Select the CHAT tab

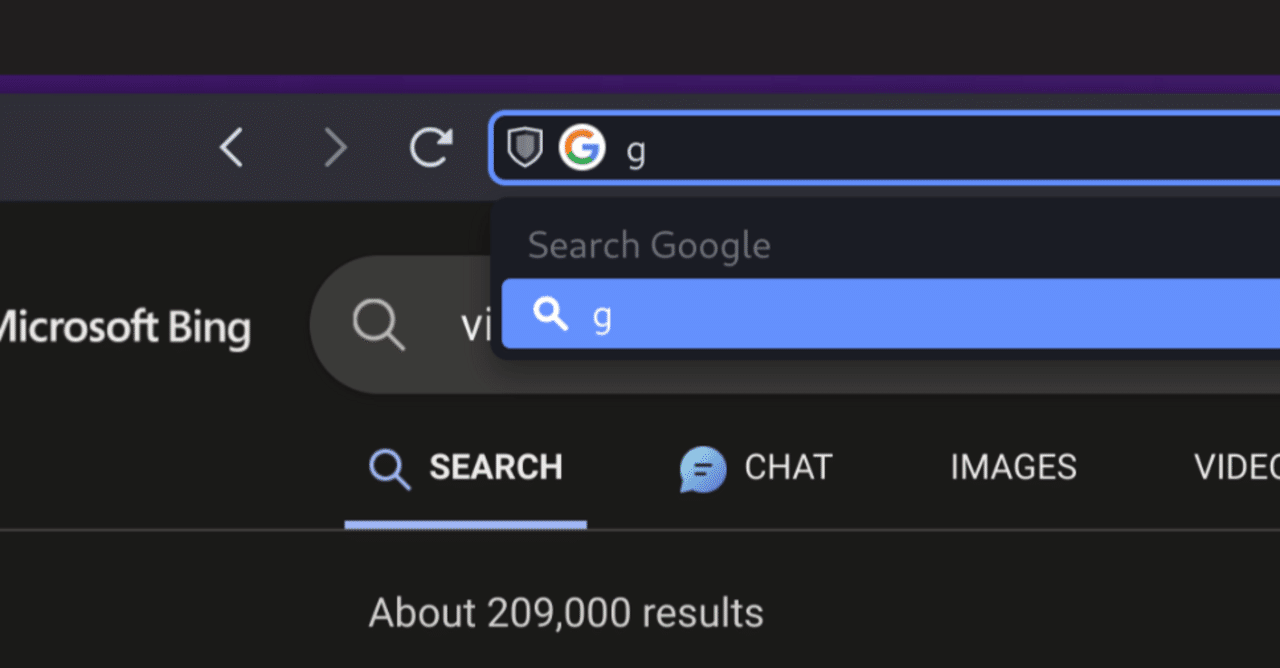click(789, 467)
